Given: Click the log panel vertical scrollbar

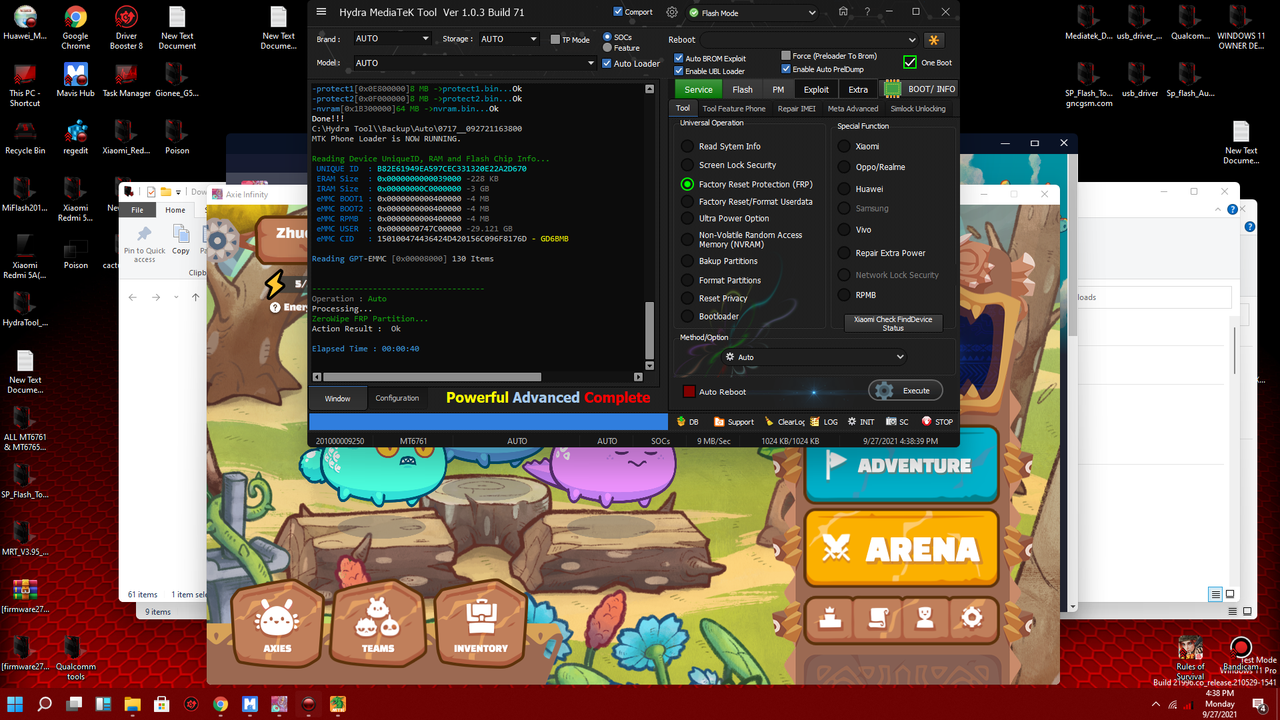Looking at the screenshot, I should tap(650, 225).
